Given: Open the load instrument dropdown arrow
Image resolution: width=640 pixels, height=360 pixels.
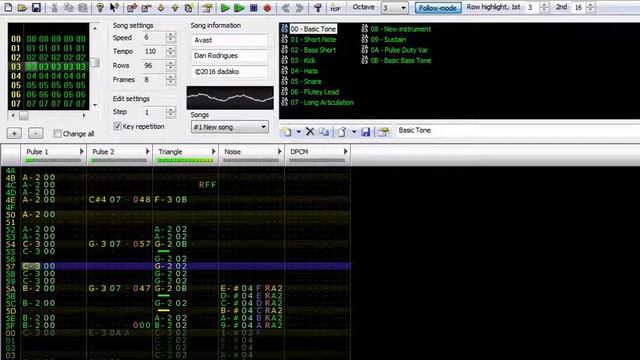Looking at the screenshot, I should point(354,132).
